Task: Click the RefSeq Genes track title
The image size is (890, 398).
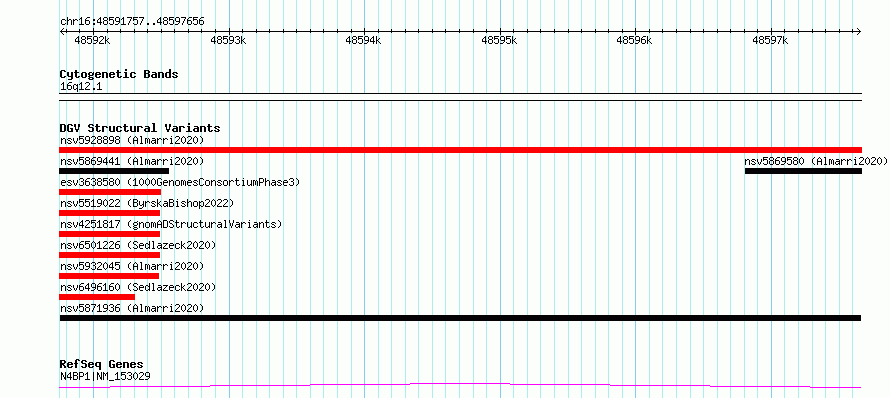Action: (101, 365)
